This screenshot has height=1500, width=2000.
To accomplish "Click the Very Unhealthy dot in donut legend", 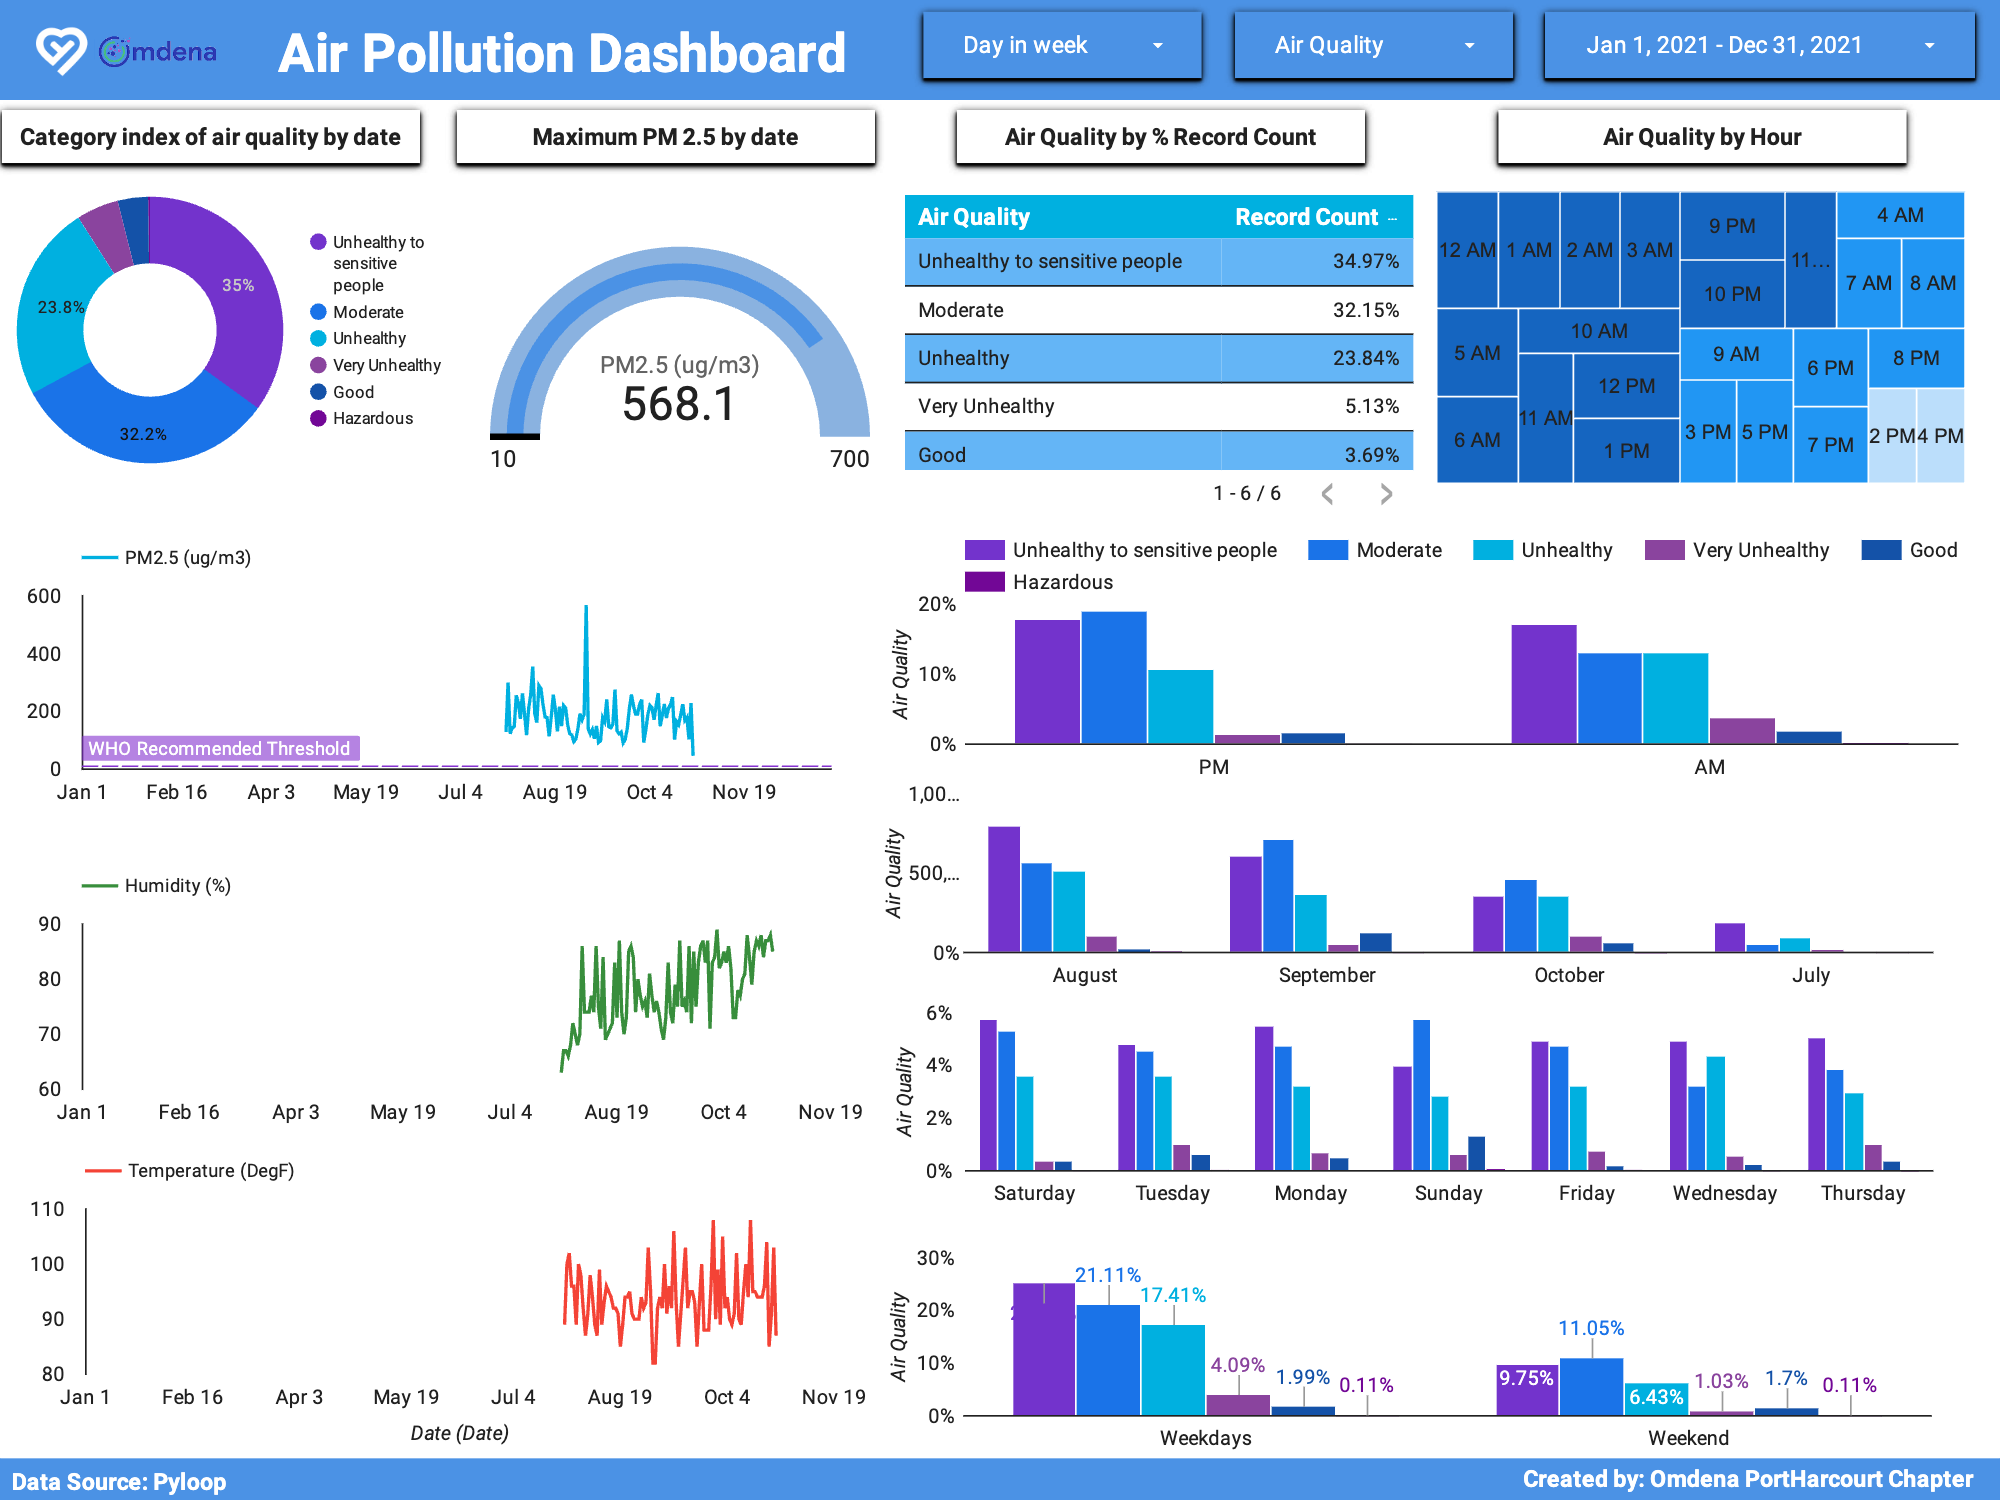I will pyautogui.click(x=318, y=365).
